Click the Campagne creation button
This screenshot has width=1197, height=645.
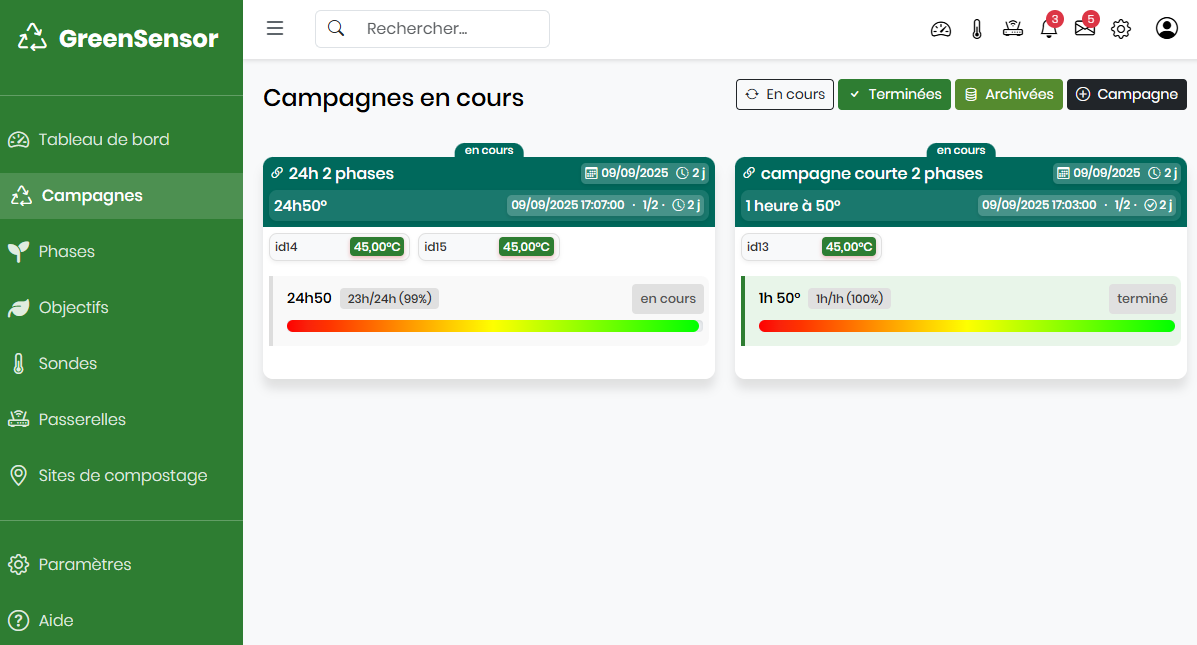[1127, 94]
